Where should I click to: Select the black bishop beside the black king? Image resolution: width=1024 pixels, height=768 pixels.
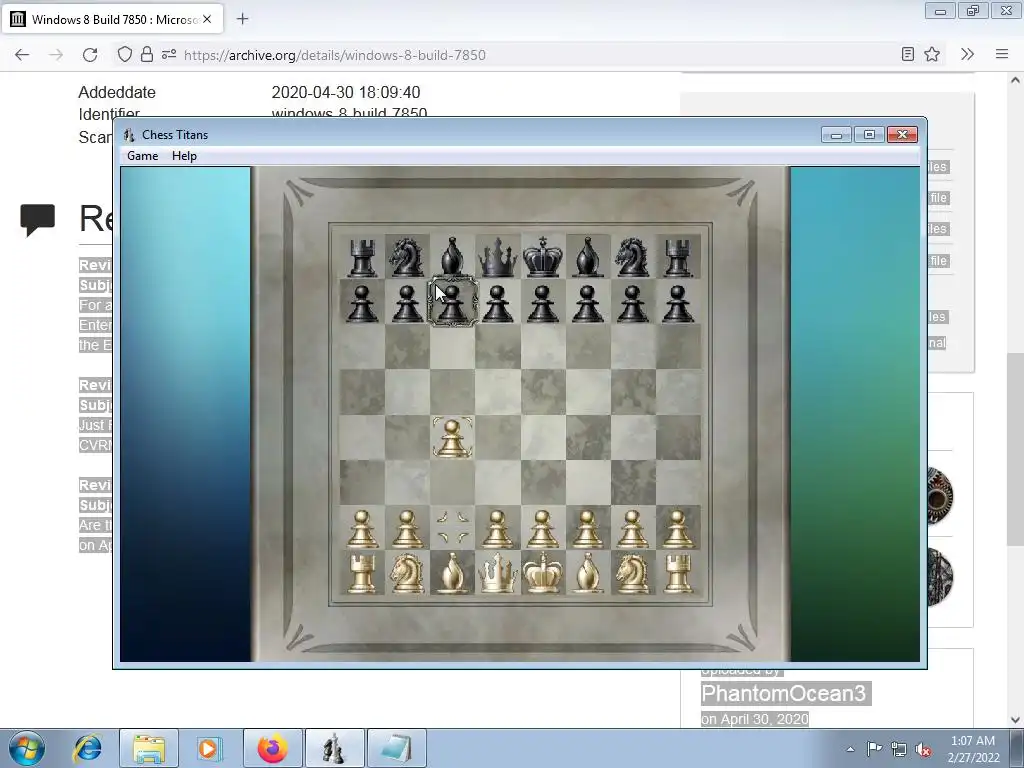tap(587, 257)
